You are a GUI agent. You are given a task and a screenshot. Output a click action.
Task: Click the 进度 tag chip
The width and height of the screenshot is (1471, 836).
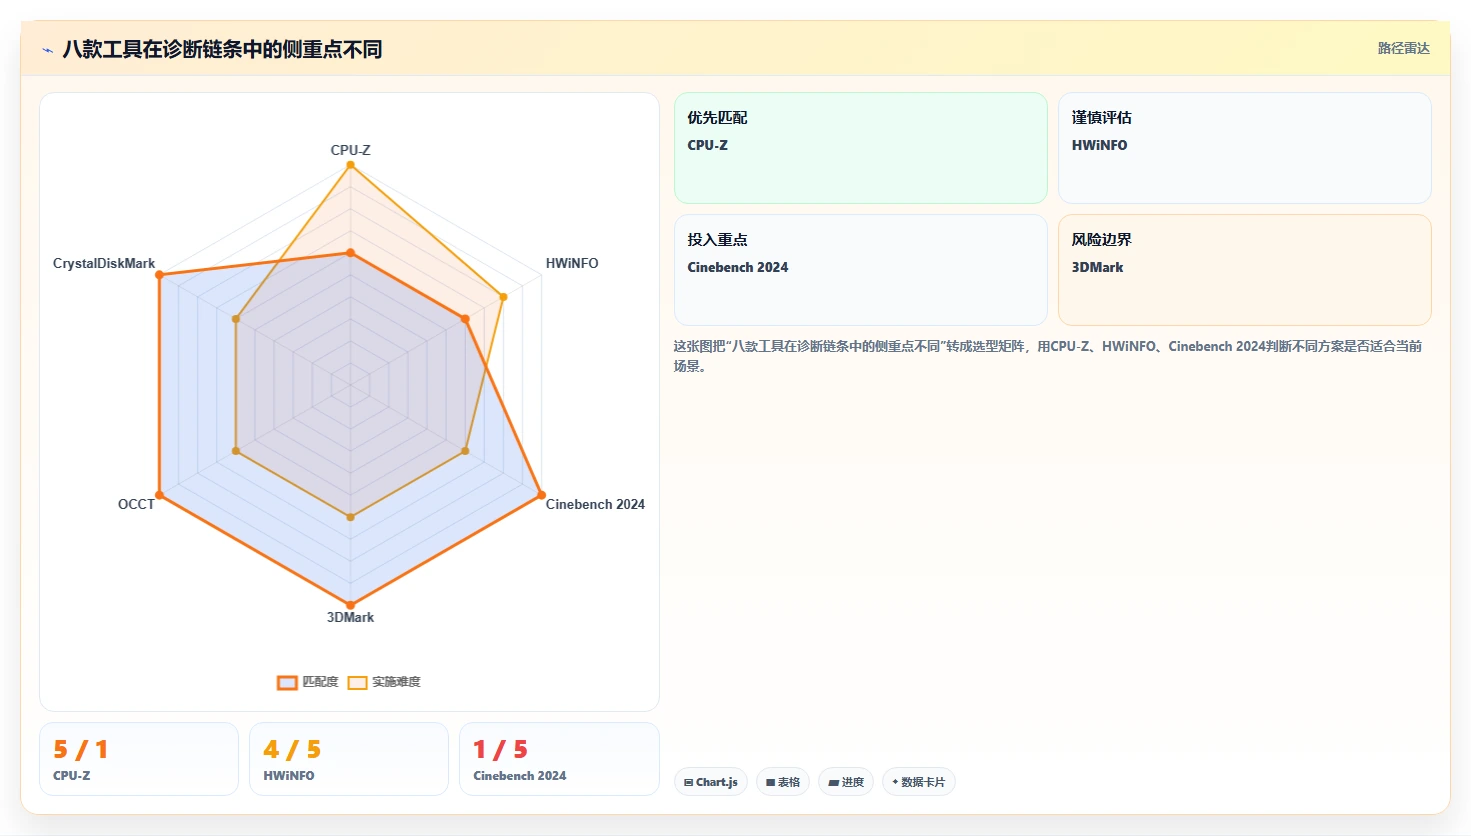pyautogui.click(x=846, y=782)
